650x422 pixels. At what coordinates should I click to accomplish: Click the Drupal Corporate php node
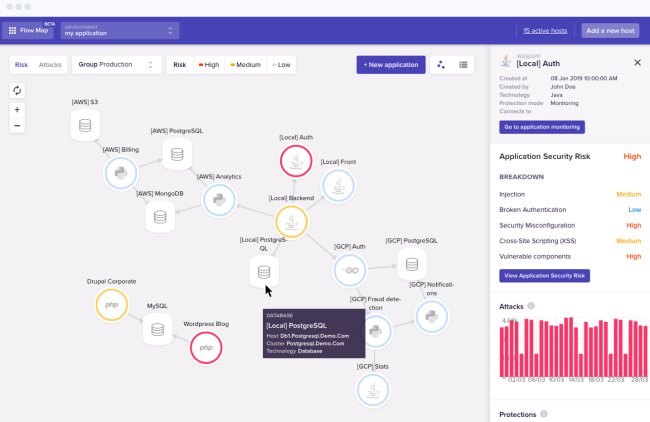[x=112, y=305]
